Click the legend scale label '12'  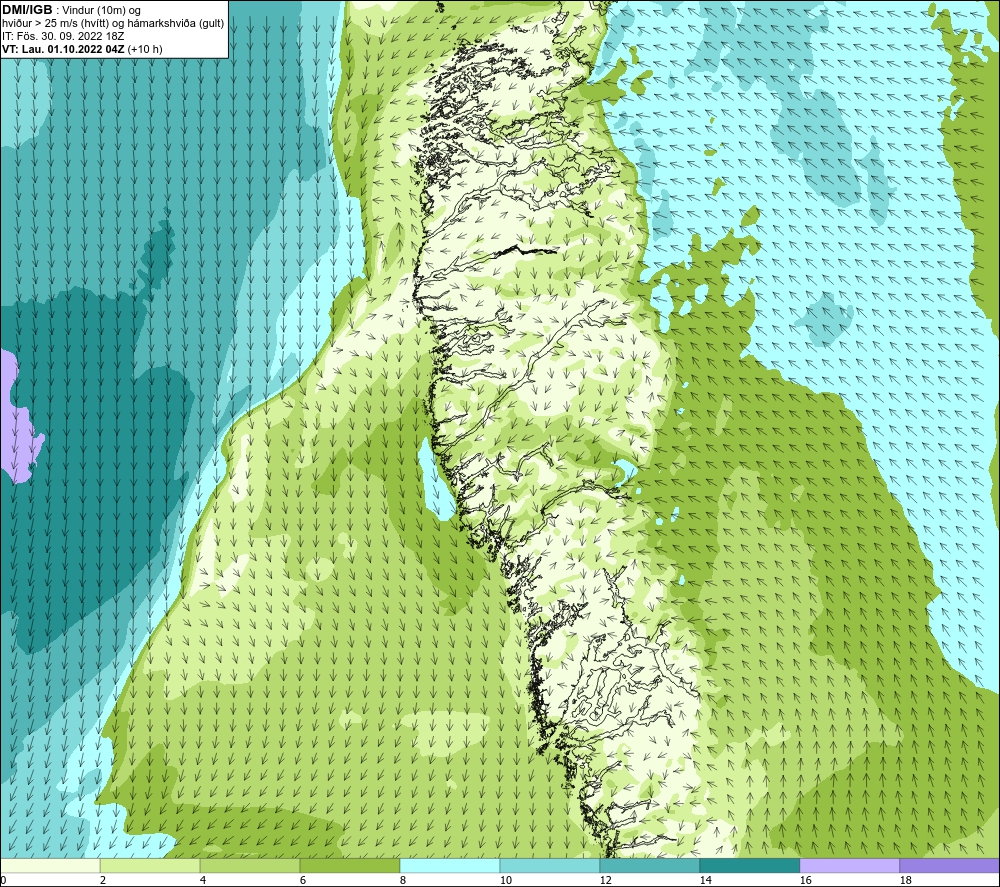click(x=605, y=881)
